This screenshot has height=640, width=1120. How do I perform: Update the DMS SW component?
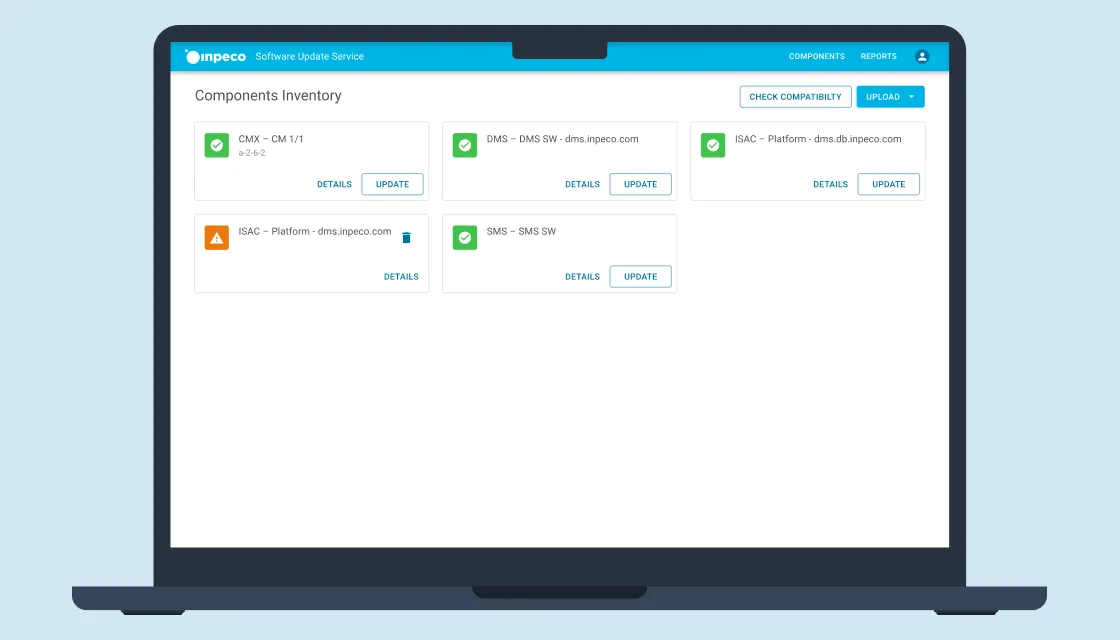[641, 184]
